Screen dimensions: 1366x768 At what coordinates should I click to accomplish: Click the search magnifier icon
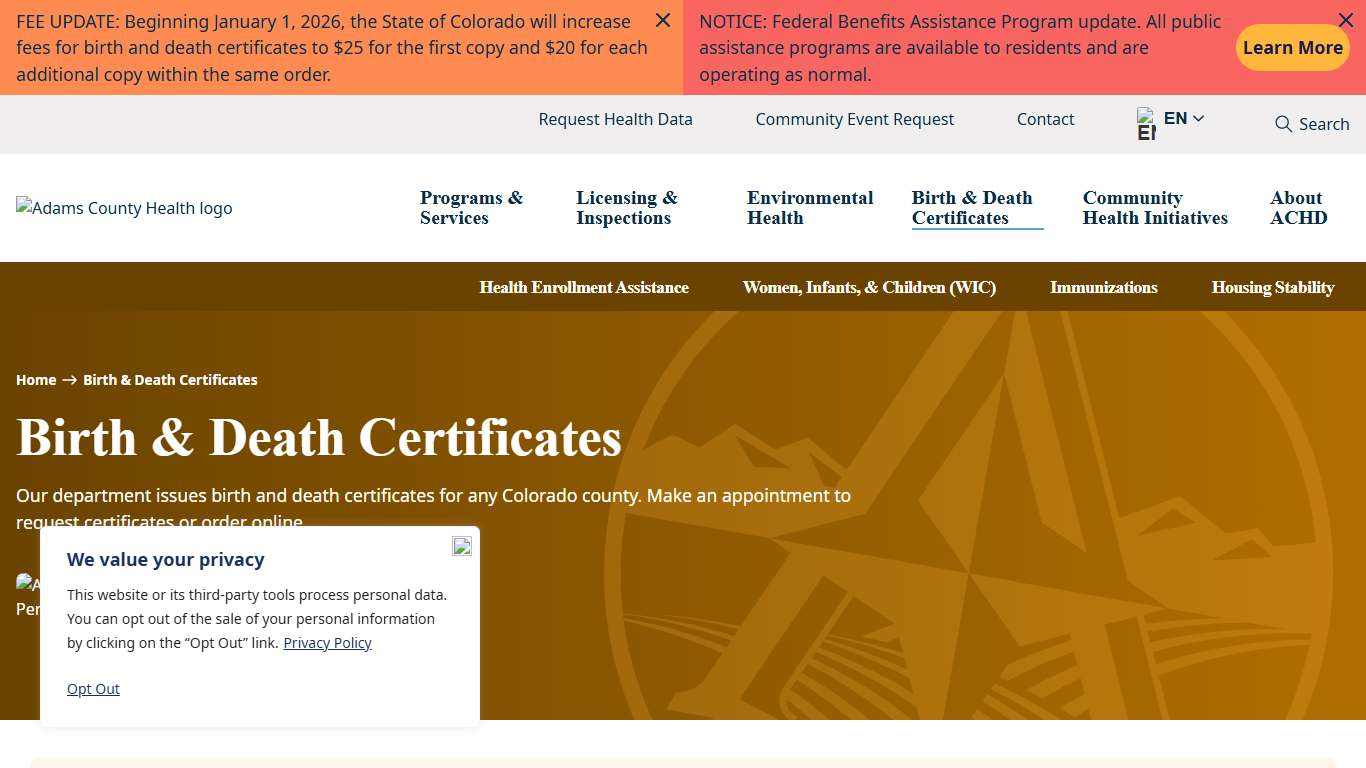click(x=1284, y=124)
